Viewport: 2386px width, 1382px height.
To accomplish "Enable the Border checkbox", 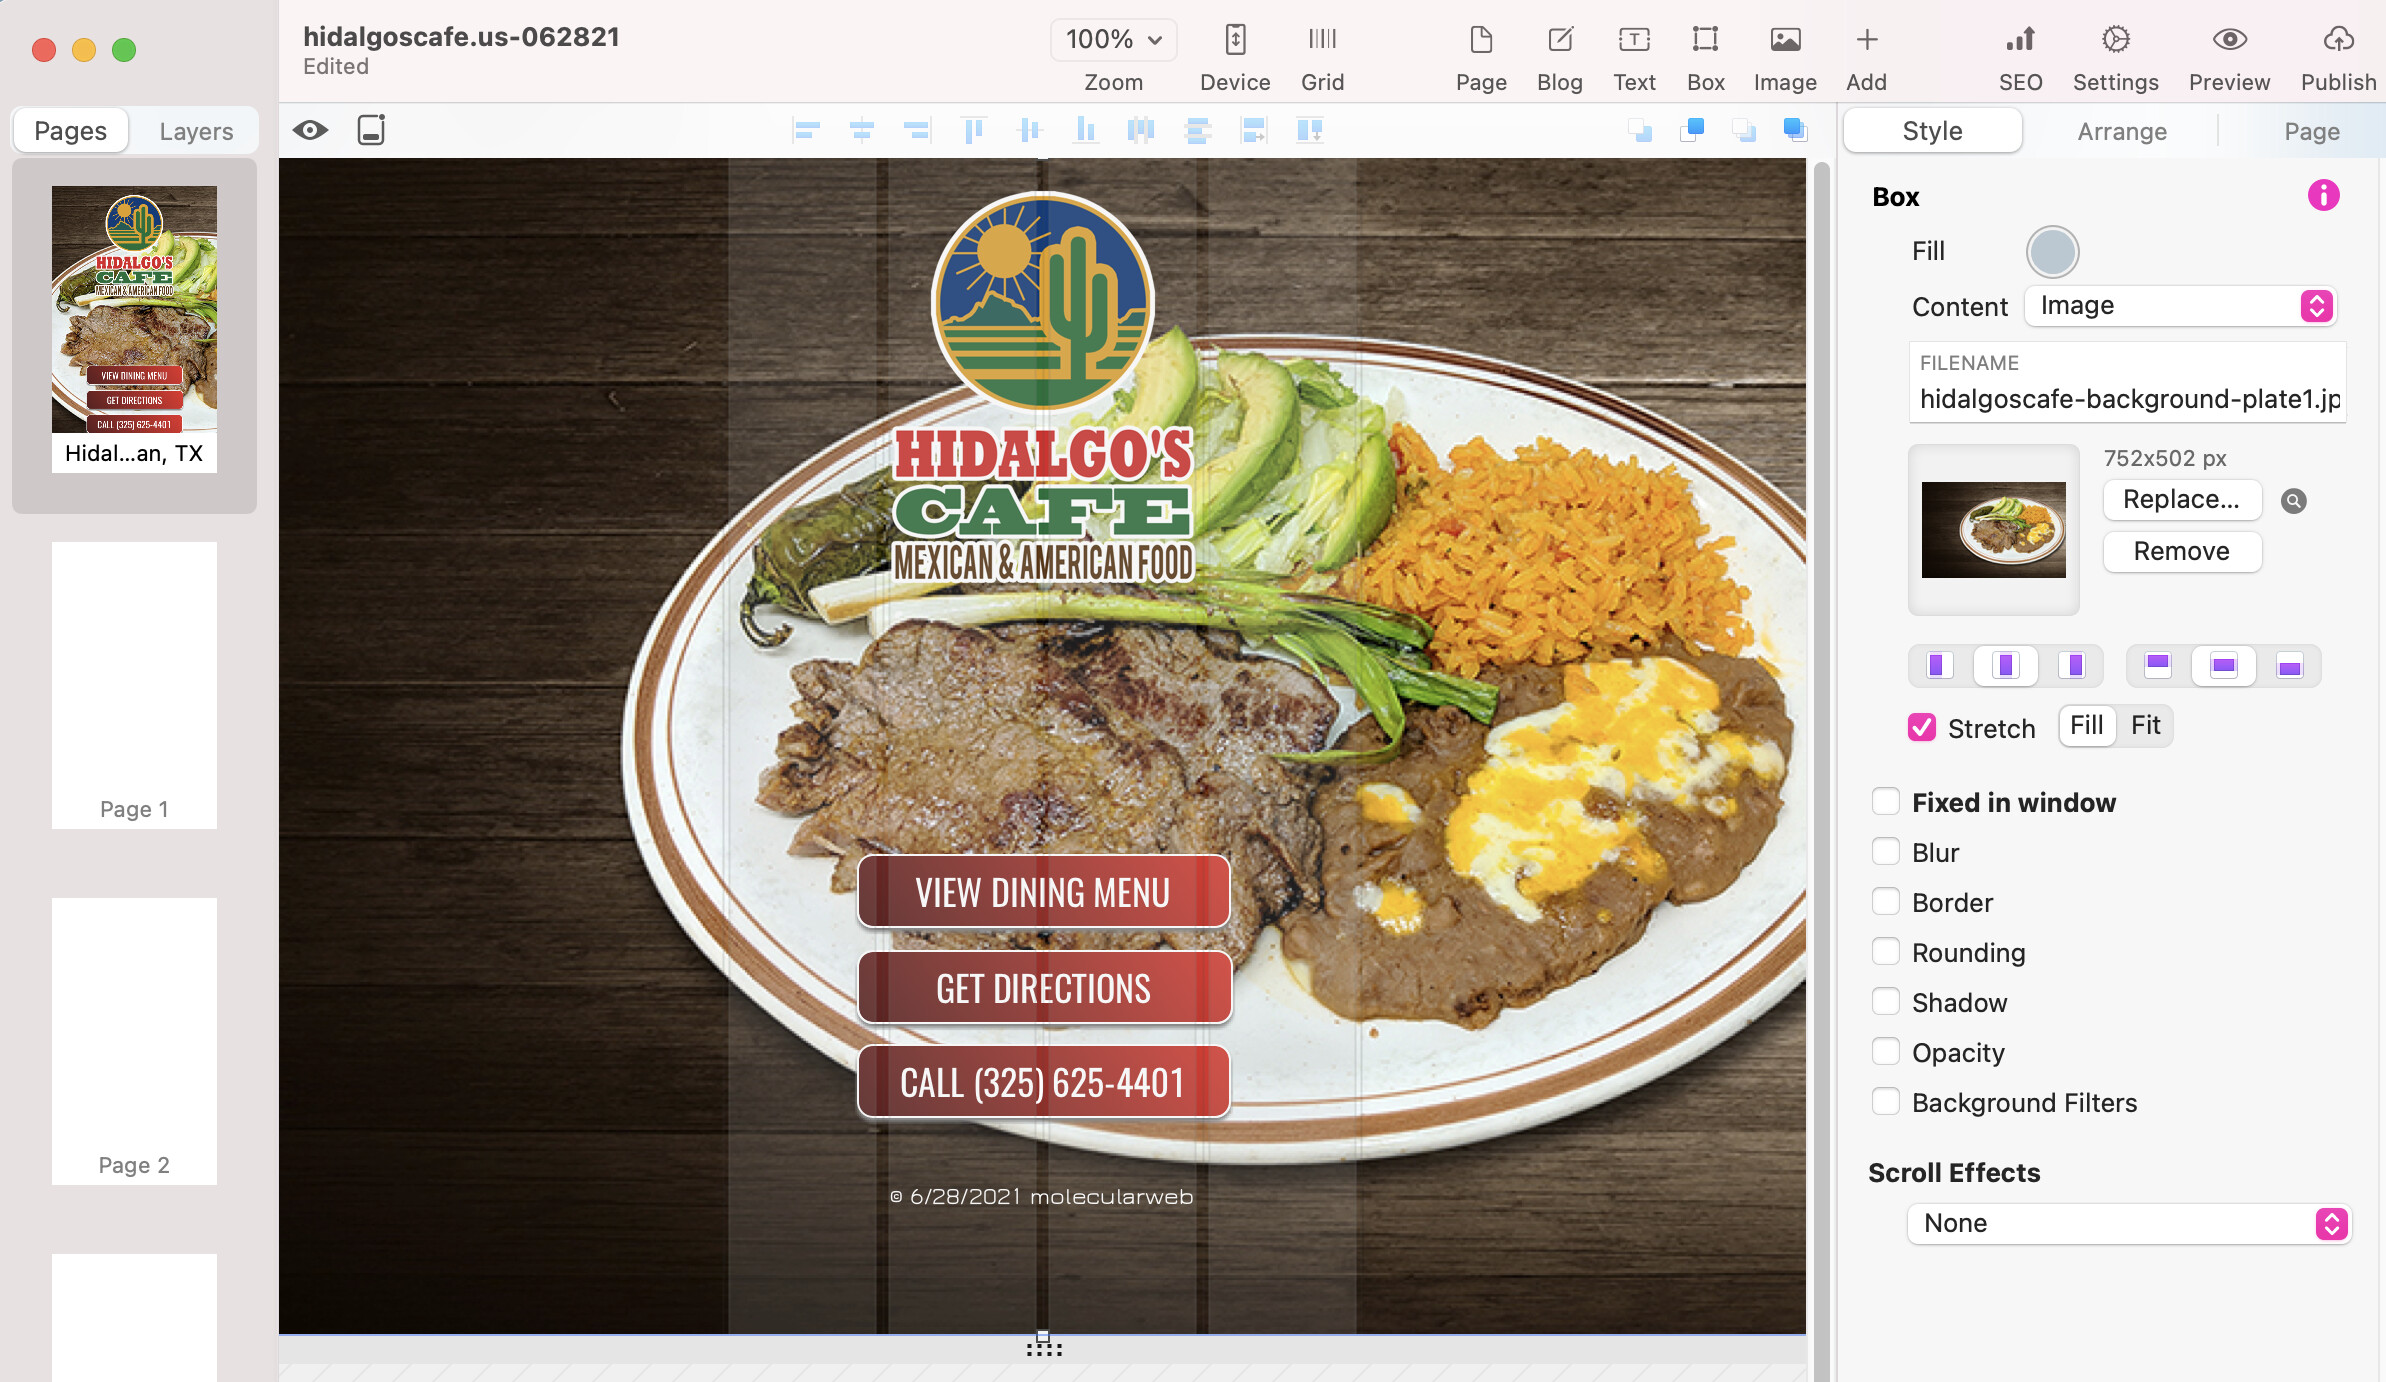I will tap(1885, 902).
